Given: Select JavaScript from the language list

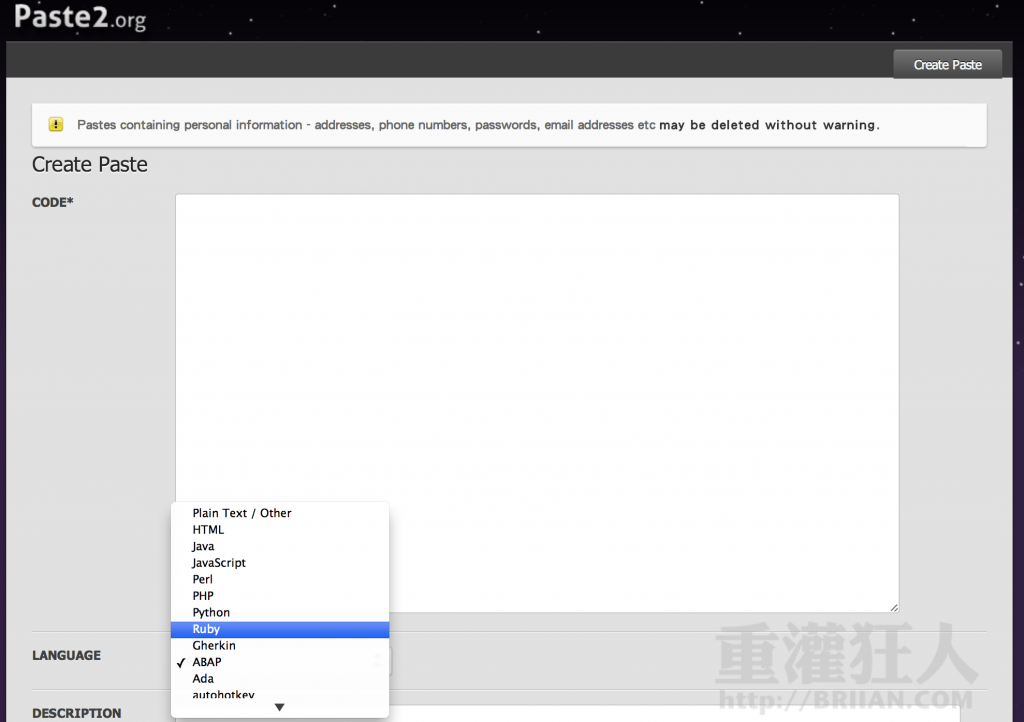Looking at the screenshot, I should point(219,563).
